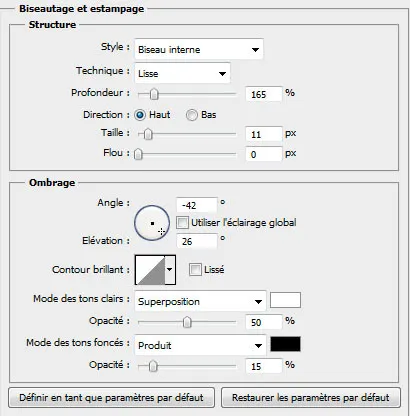Screen dimensions: 410x416
Task: Click the Taille slider handle
Action: tap(148, 134)
